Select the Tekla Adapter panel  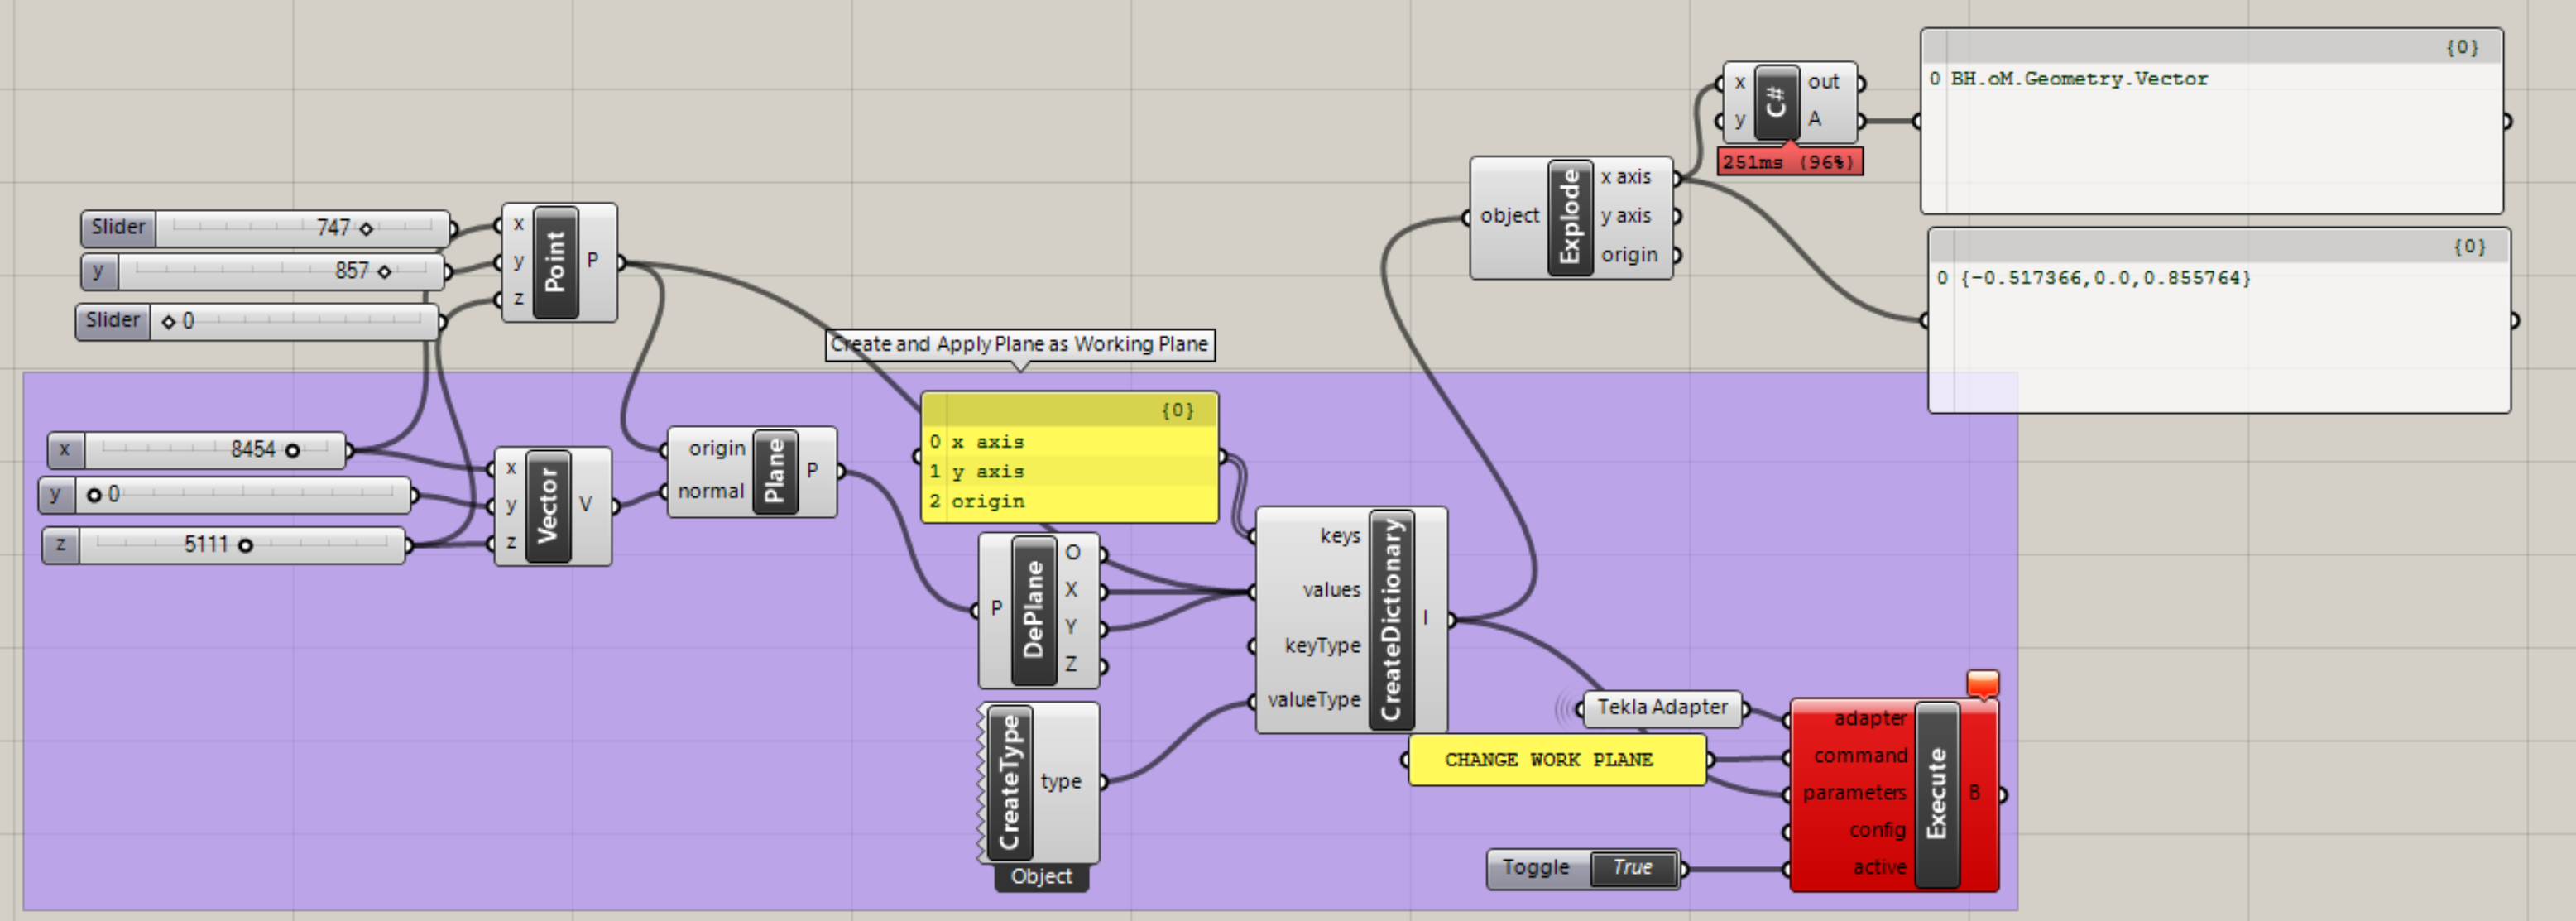pos(1662,707)
